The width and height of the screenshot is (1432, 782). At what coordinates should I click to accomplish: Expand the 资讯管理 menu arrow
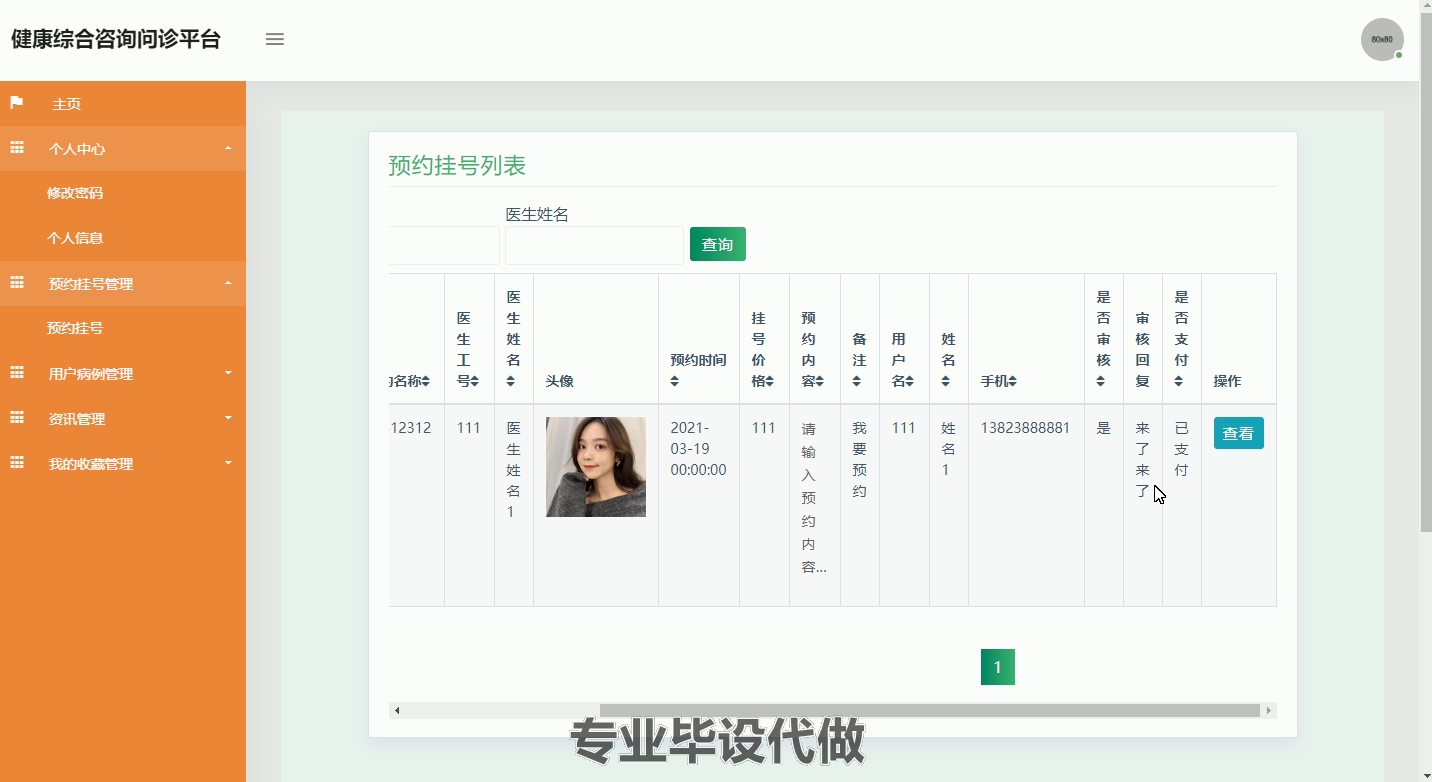(228, 418)
